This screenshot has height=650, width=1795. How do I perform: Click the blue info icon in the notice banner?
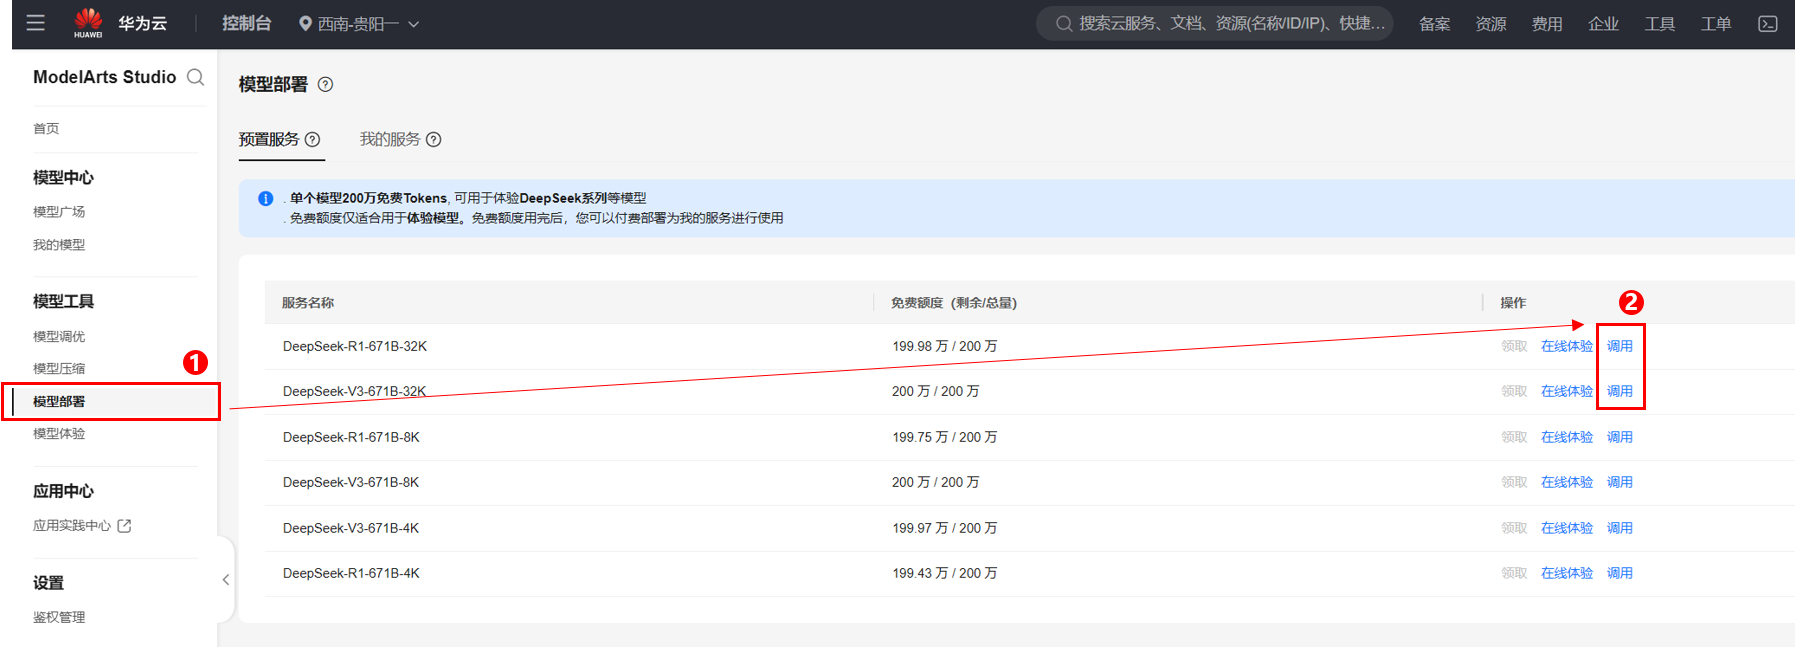click(265, 198)
